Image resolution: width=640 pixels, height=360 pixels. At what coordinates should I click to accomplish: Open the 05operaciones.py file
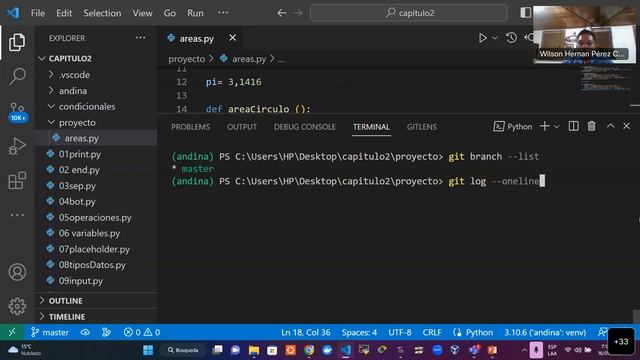coord(96,217)
